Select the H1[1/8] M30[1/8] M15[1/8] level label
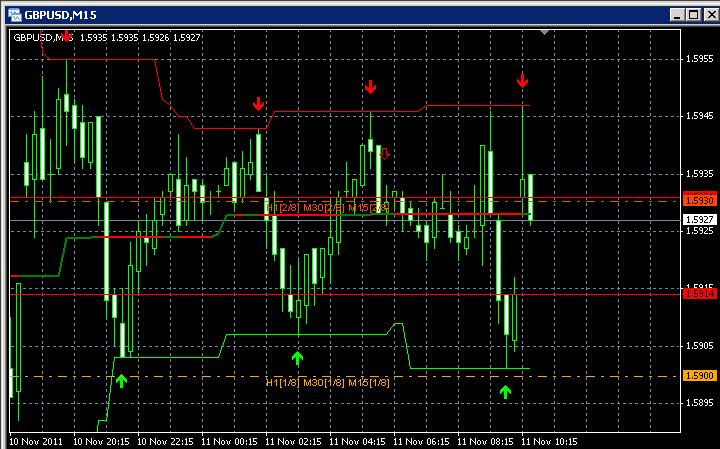Image resolution: width=720 pixels, height=449 pixels. pyautogui.click(x=328, y=382)
